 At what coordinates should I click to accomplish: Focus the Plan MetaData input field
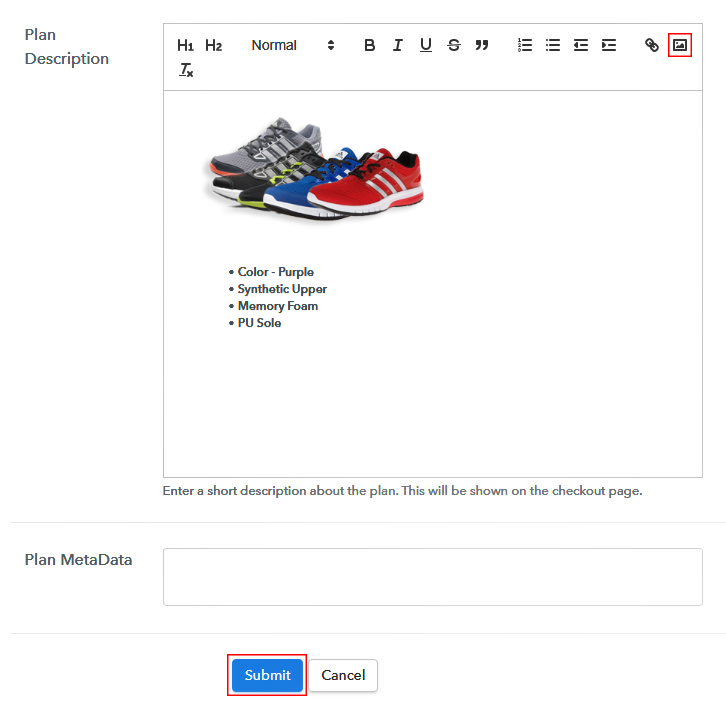point(432,577)
